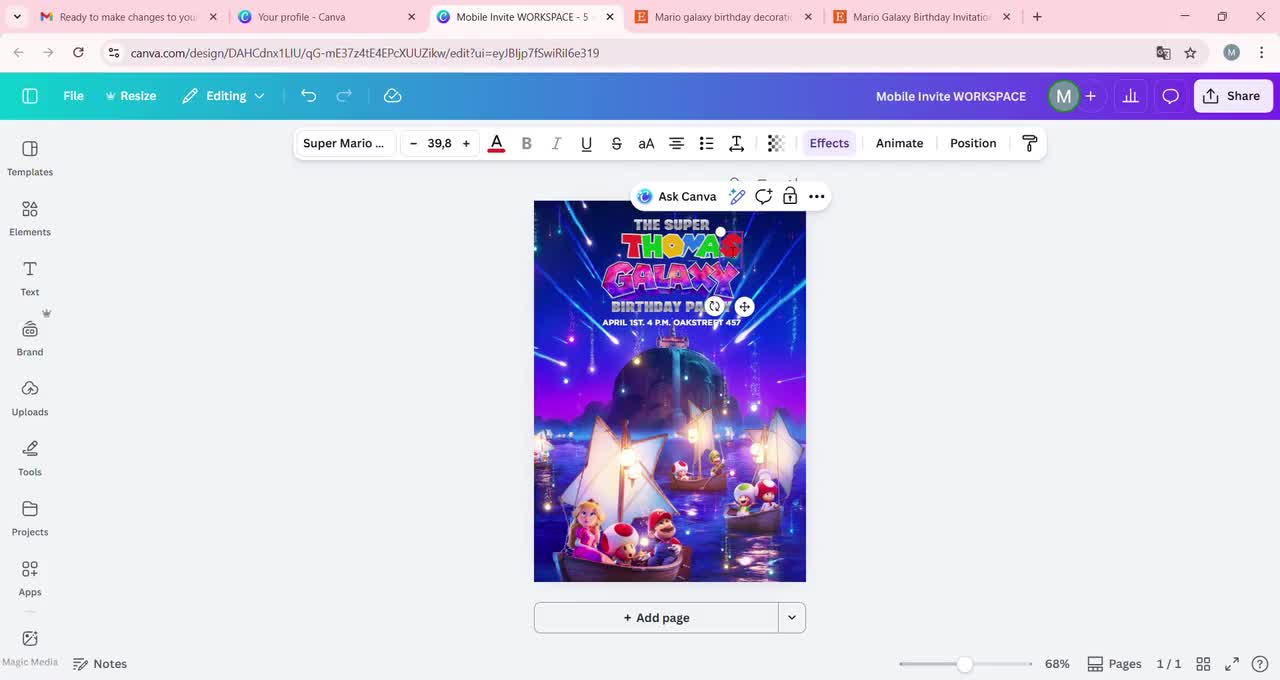Toggle italic formatting
This screenshot has height=680, width=1280.
pyautogui.click(x=556, y=143)
